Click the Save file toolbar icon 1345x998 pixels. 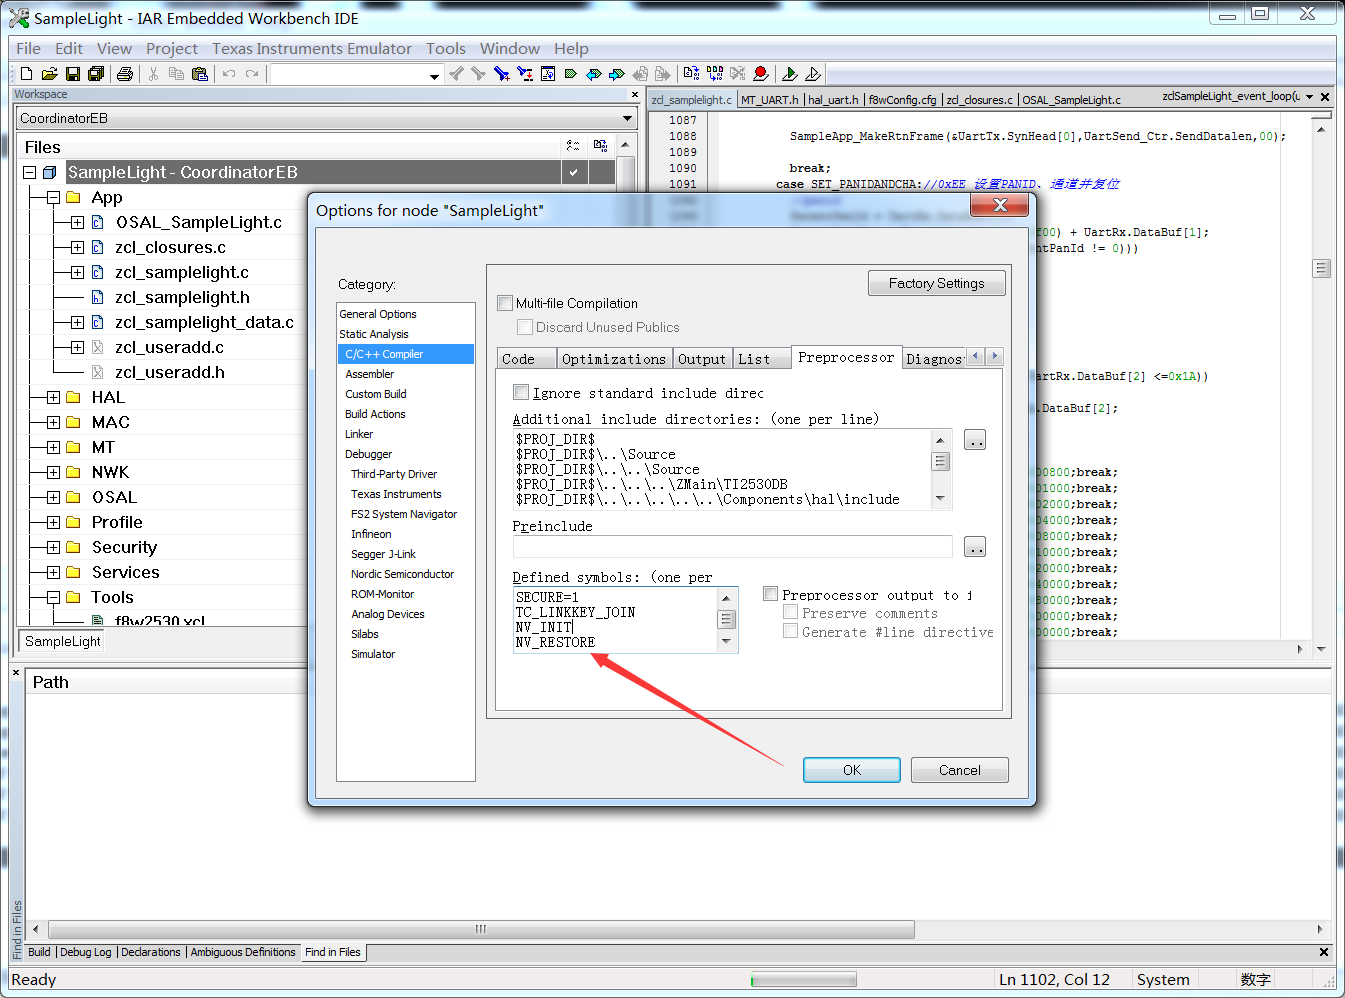73,74
